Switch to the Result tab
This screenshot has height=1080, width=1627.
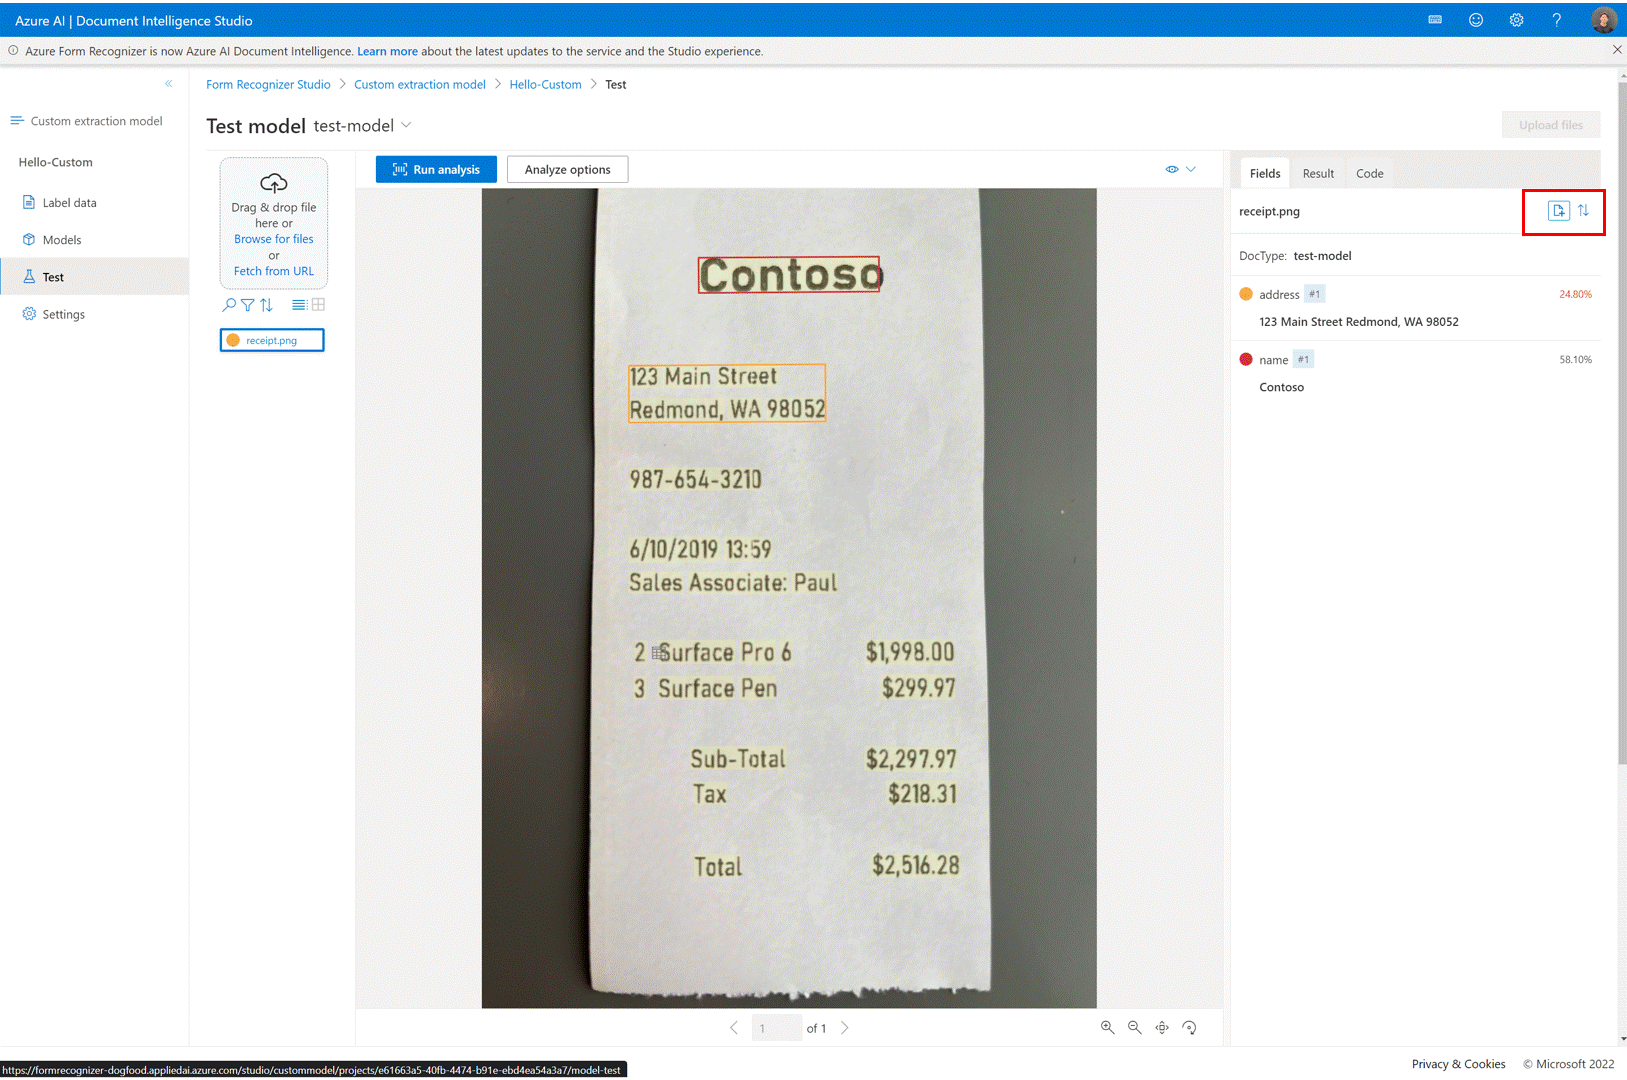[x=1318, y=172]
